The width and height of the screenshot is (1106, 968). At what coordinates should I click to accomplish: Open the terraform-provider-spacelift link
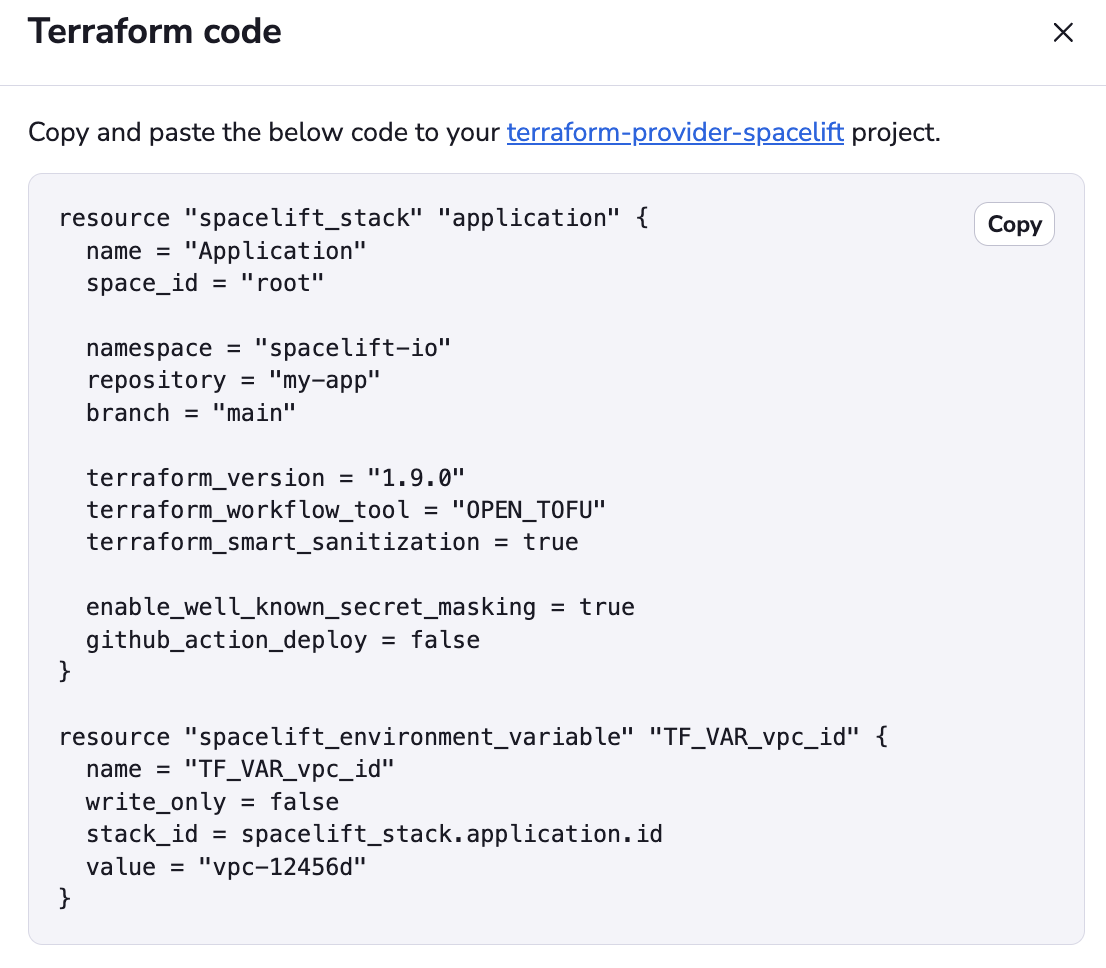[675, 132]
